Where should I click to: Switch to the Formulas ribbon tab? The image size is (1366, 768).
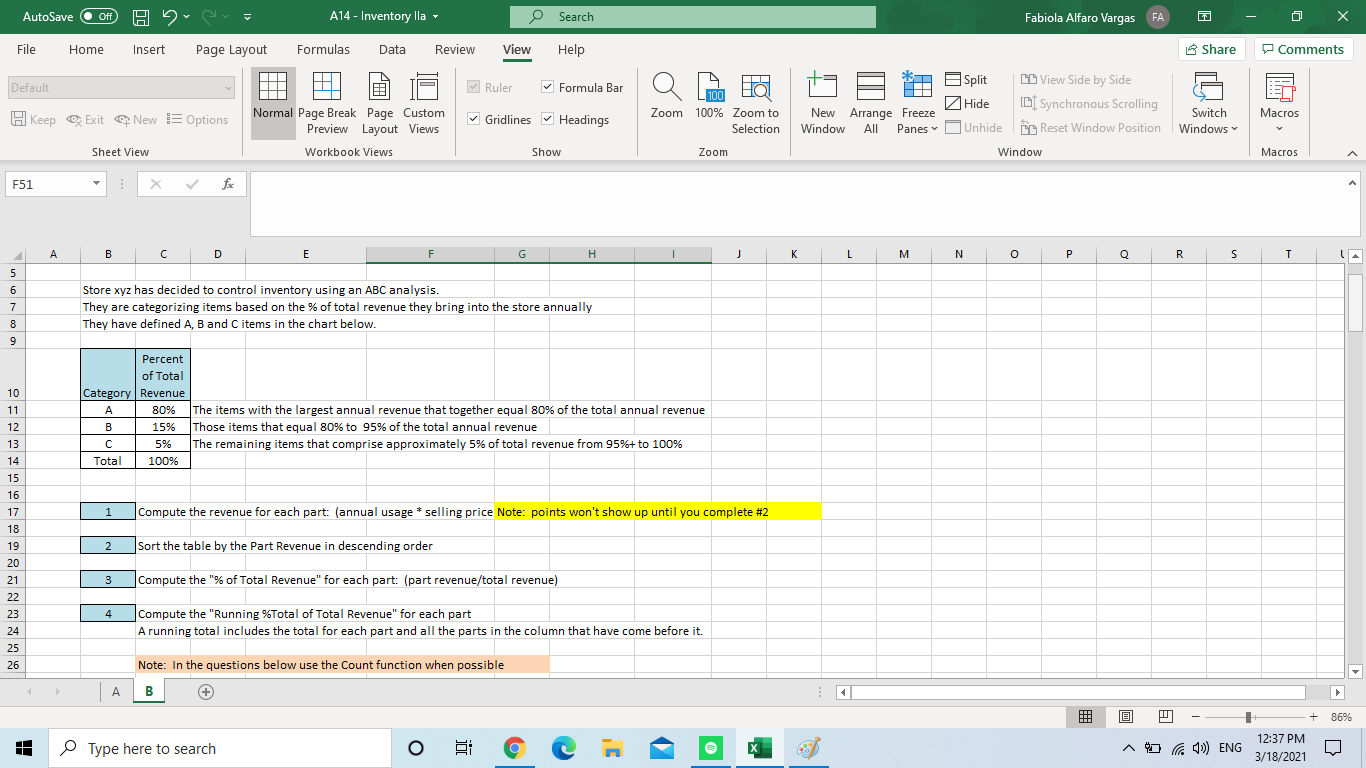pos(323,49)
